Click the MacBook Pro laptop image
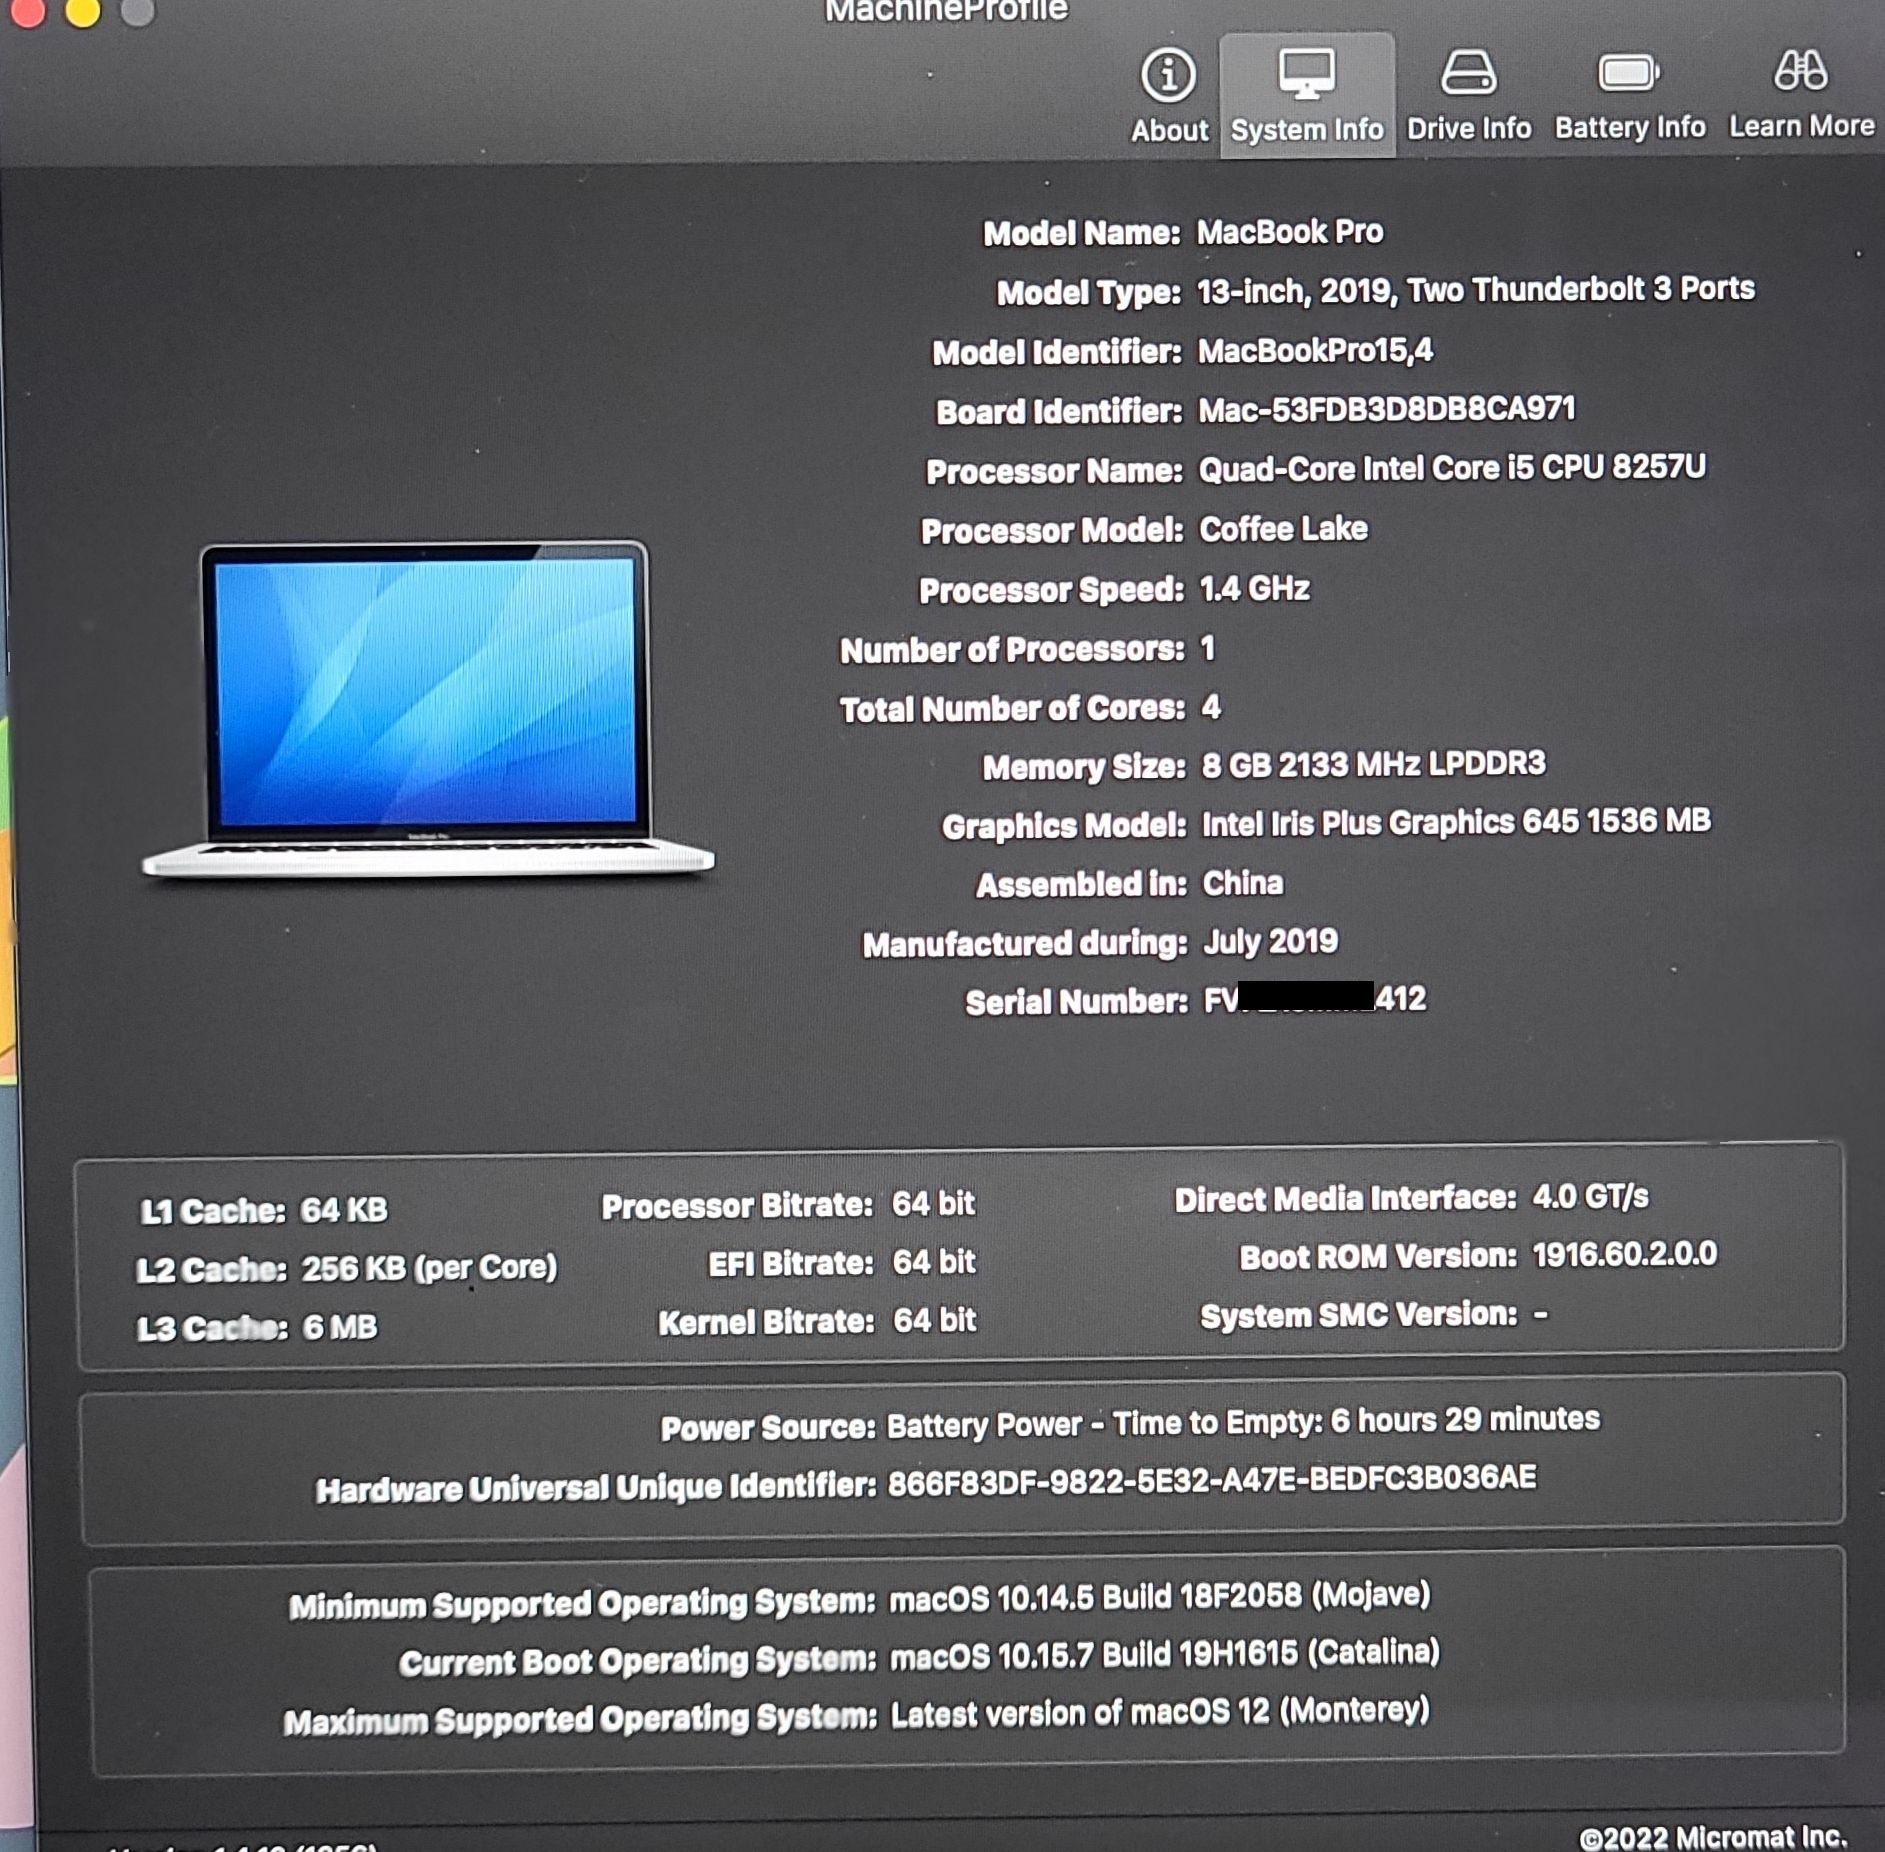 click(x=428, y=710)
